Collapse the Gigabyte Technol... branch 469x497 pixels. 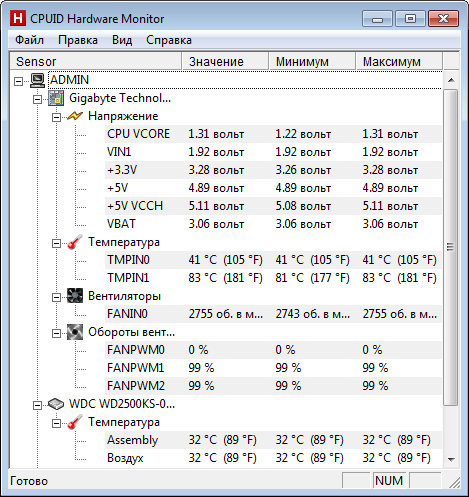pos(38,99)
